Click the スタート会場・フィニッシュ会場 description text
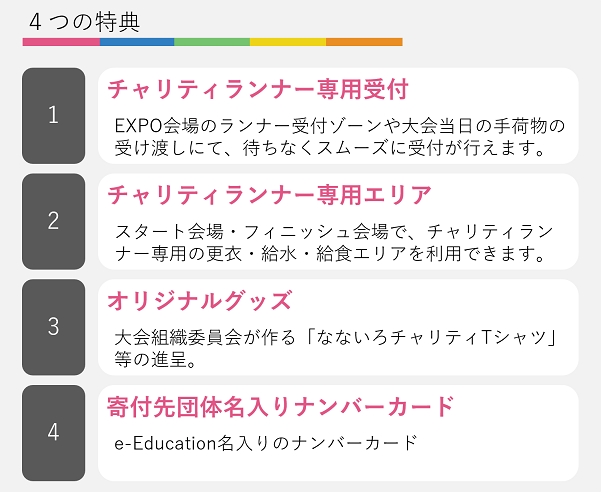The height and width of the screenshot is (492, 601). pyautogui.click(x=340, y=232)
